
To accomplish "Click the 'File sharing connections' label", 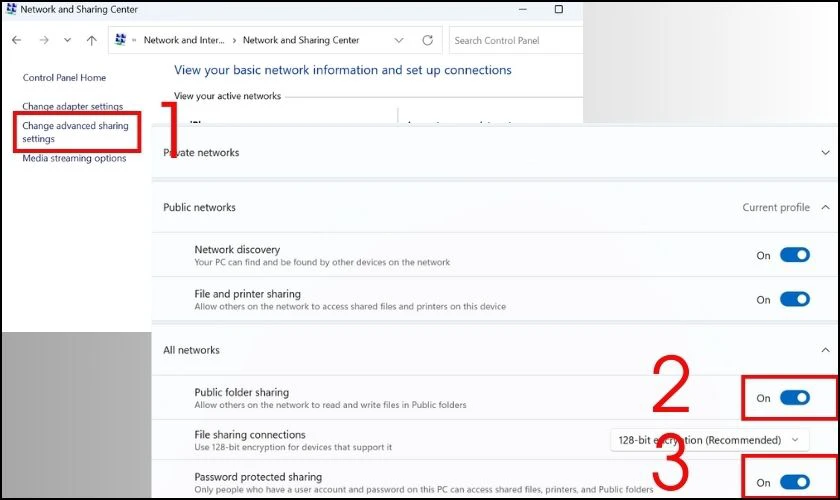I will click(250, 435).
